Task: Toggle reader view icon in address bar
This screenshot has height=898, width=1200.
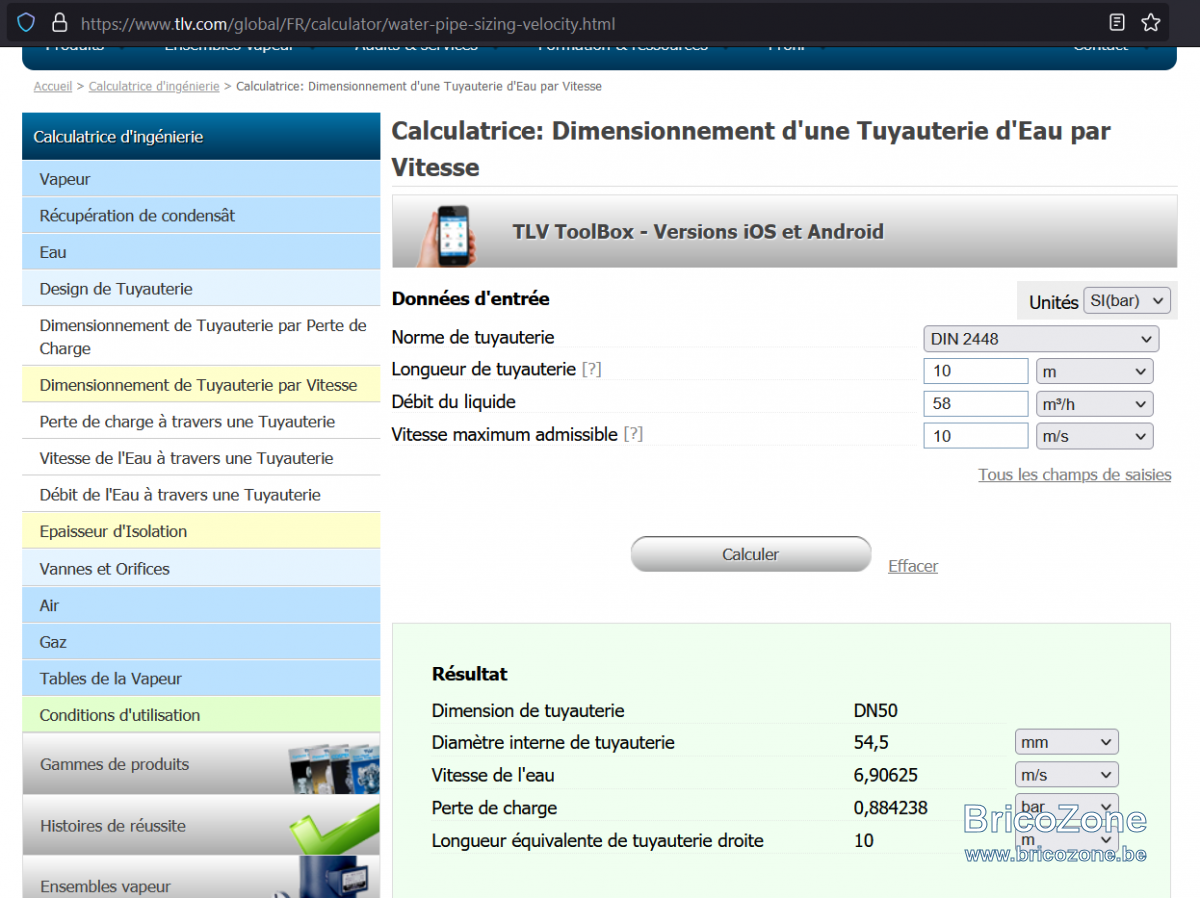Action: (1117, 22)
